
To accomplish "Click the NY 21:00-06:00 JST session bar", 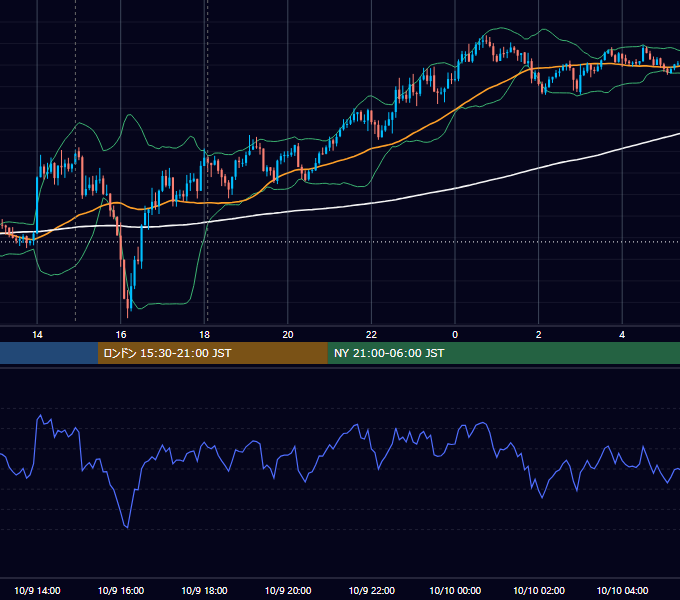I will 503,353.
